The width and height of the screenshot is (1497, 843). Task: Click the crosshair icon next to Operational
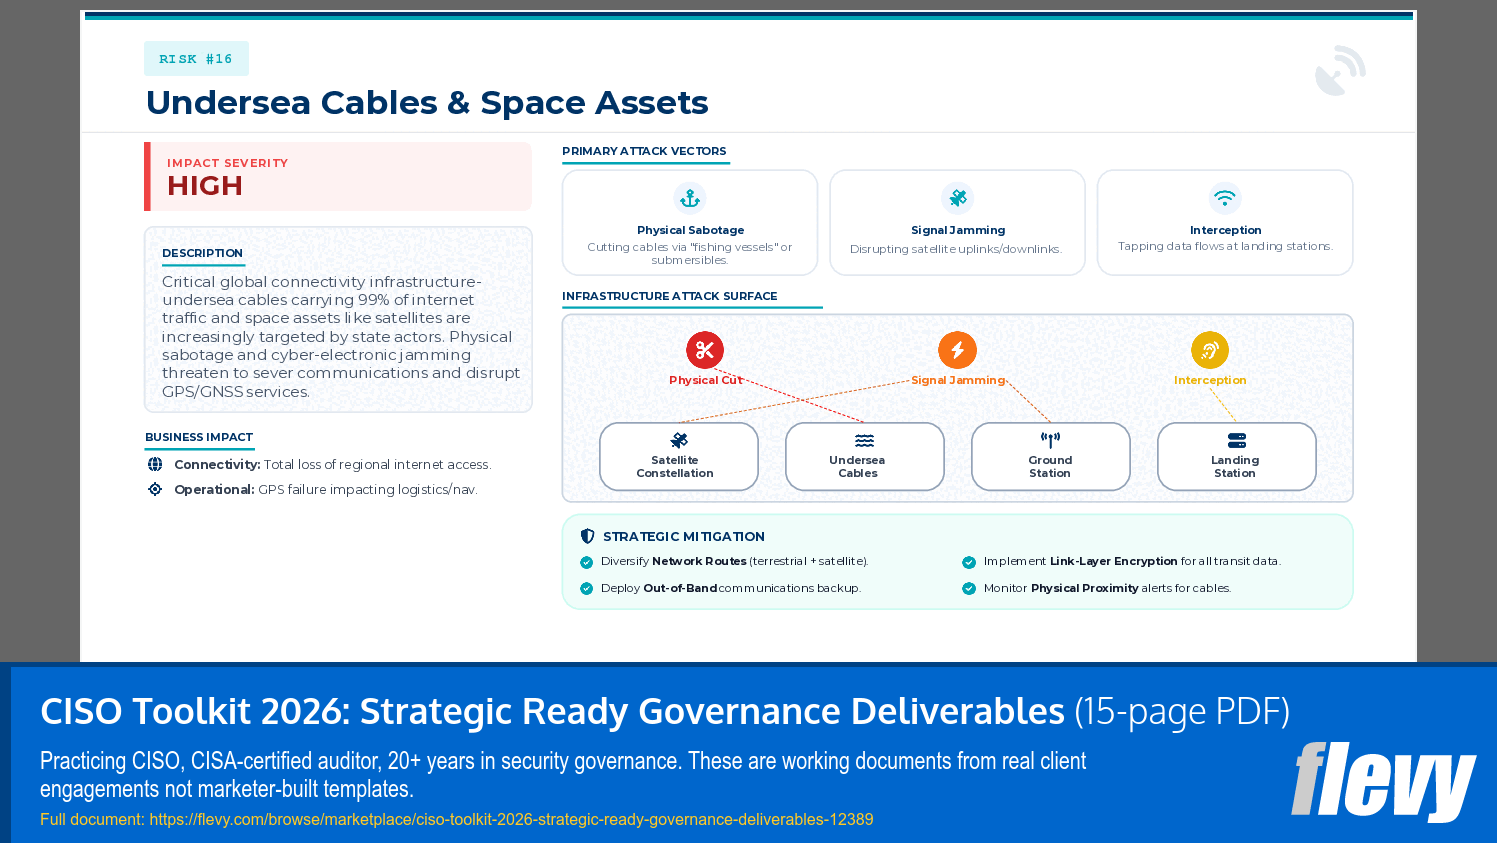tap(155, 489)
